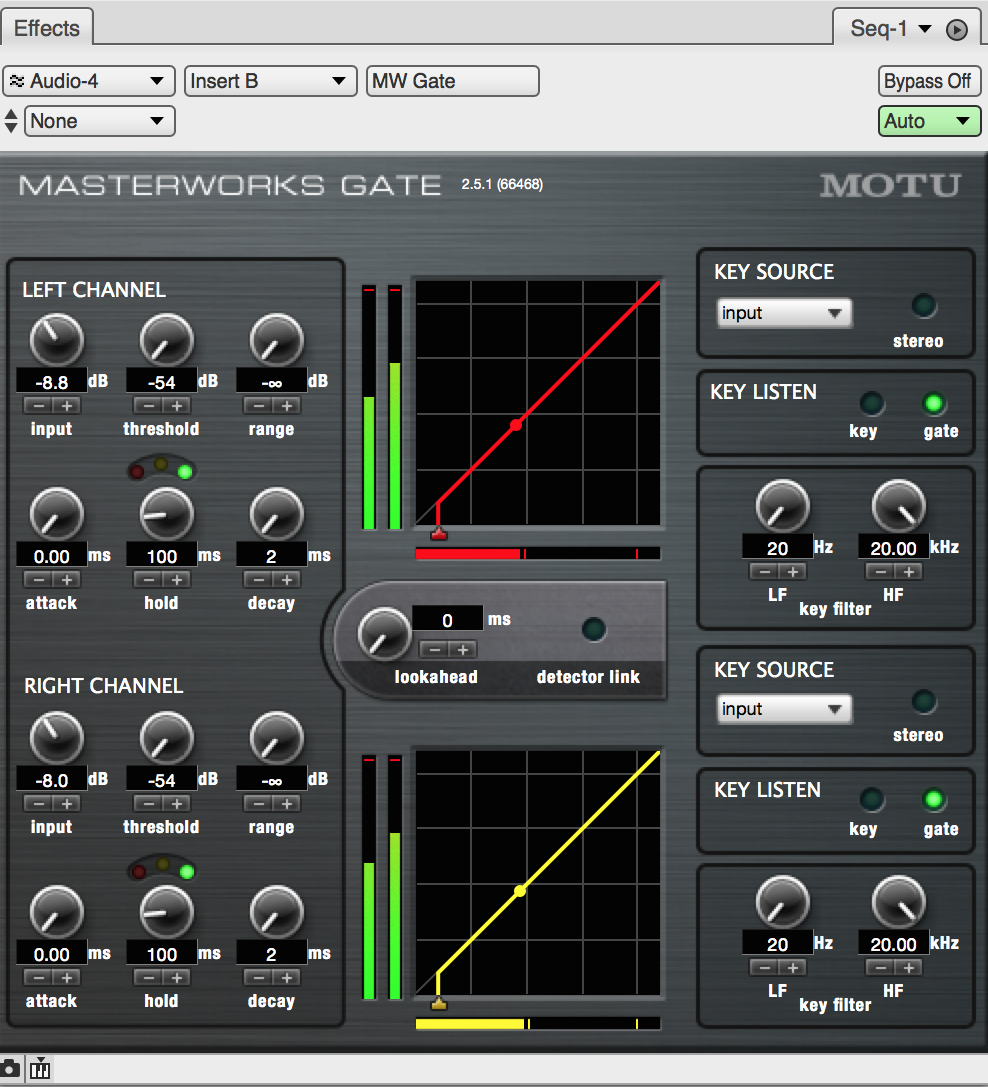This screenshot has width=988, height=1087.
Task: Click the camera snapshot icon at bottom
Action: 10,1068
